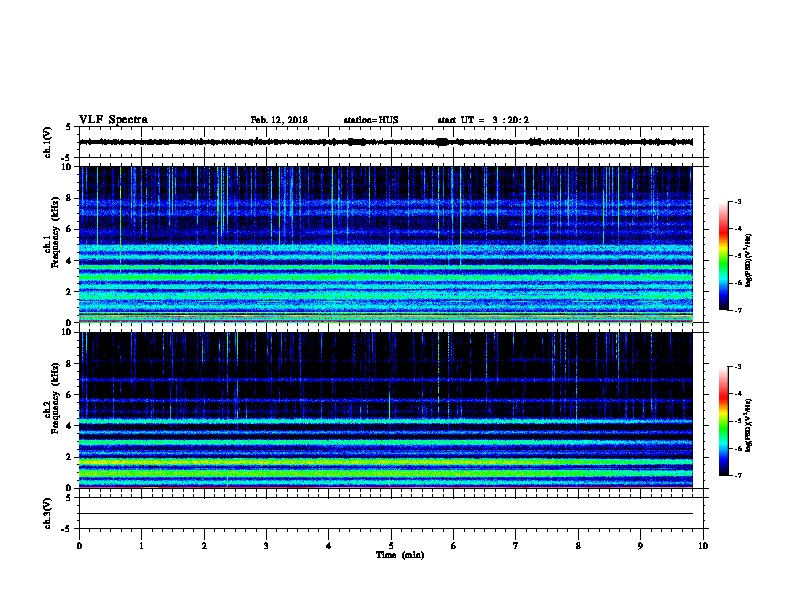Screen dimensions: 792x612
Task: Click the "ch.3(V)" axis label
Action: (x=47, y=513)
